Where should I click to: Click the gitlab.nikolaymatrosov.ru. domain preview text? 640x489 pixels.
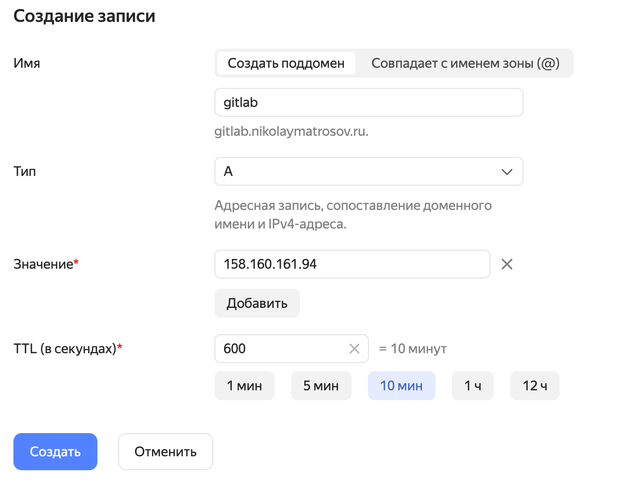tap(291, 131)
